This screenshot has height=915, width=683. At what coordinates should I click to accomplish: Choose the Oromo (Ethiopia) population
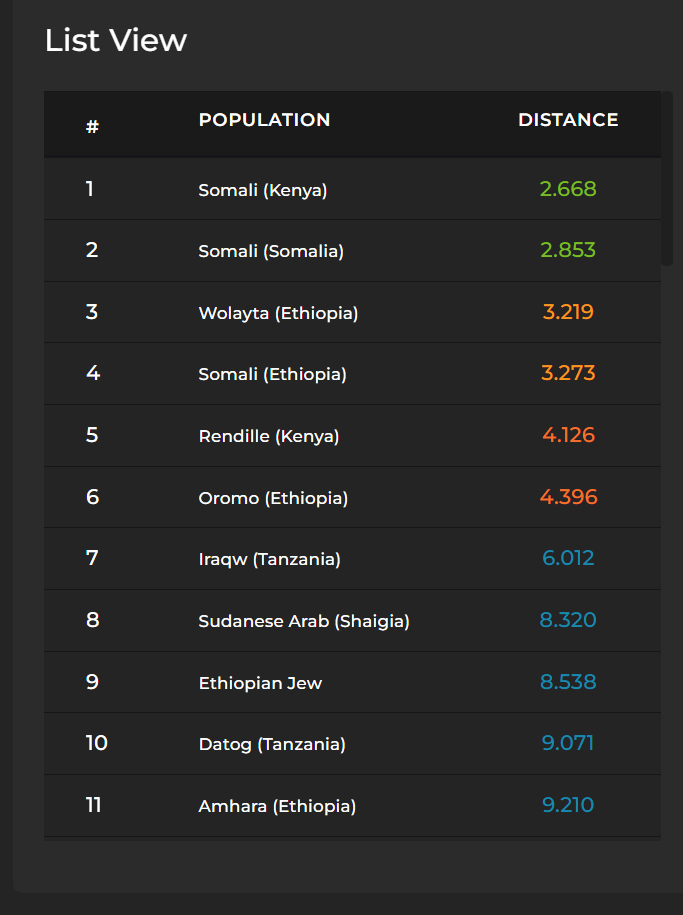tap(273, 498)
